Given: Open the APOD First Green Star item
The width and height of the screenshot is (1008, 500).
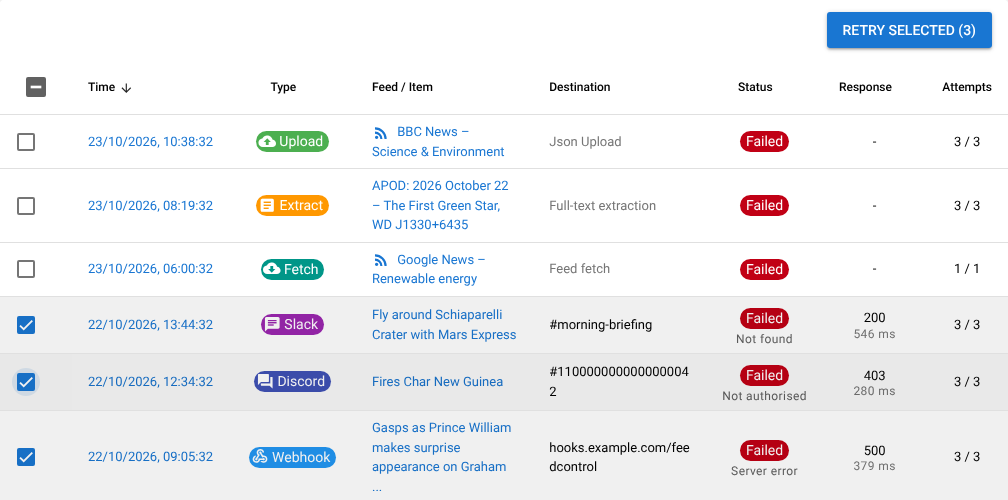Looking at the screenshot, I should pos(440,206).
